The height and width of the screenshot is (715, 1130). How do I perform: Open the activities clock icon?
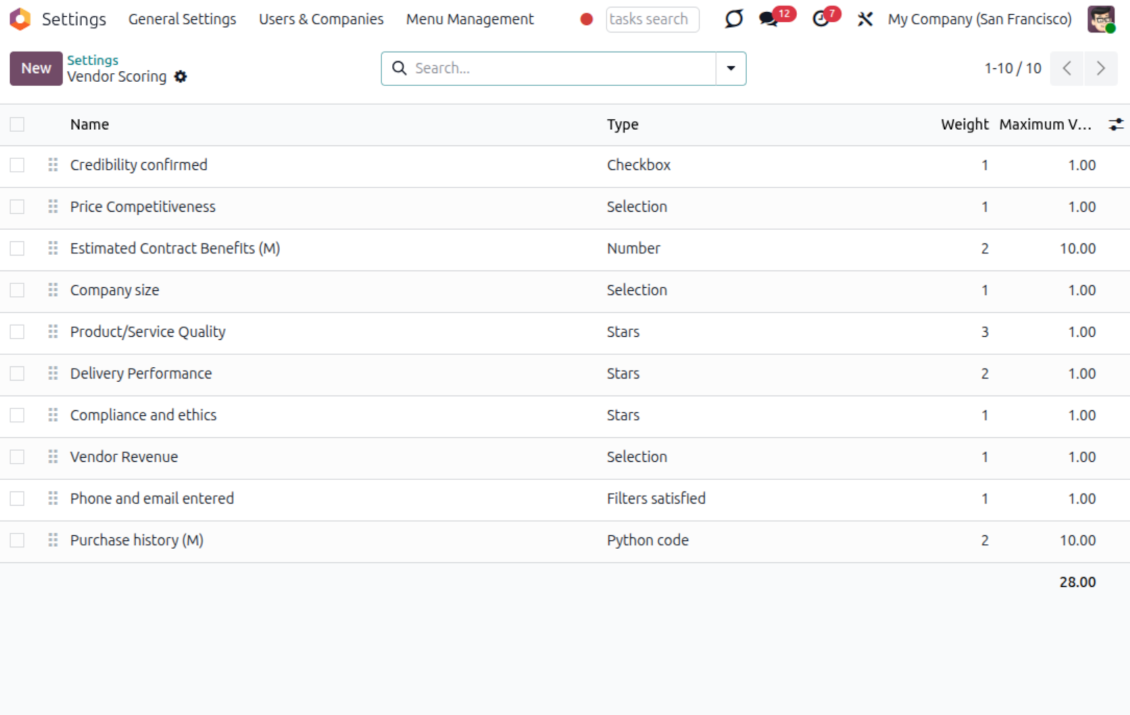point(821,19)
